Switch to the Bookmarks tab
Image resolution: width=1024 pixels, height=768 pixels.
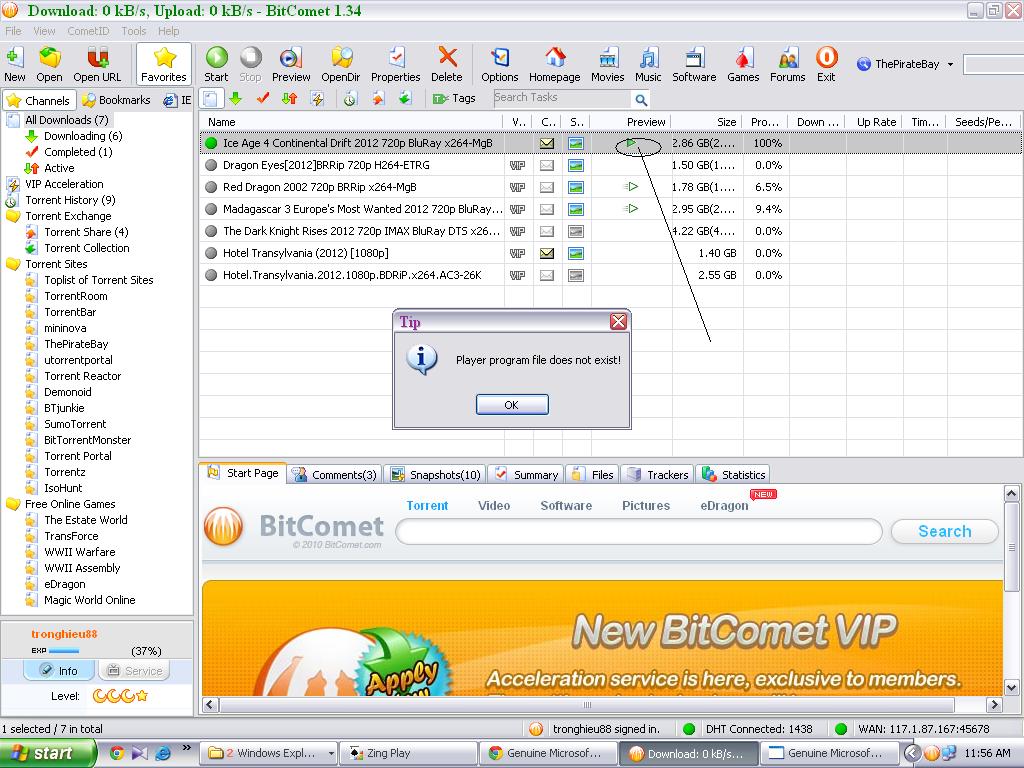point(116,100)
